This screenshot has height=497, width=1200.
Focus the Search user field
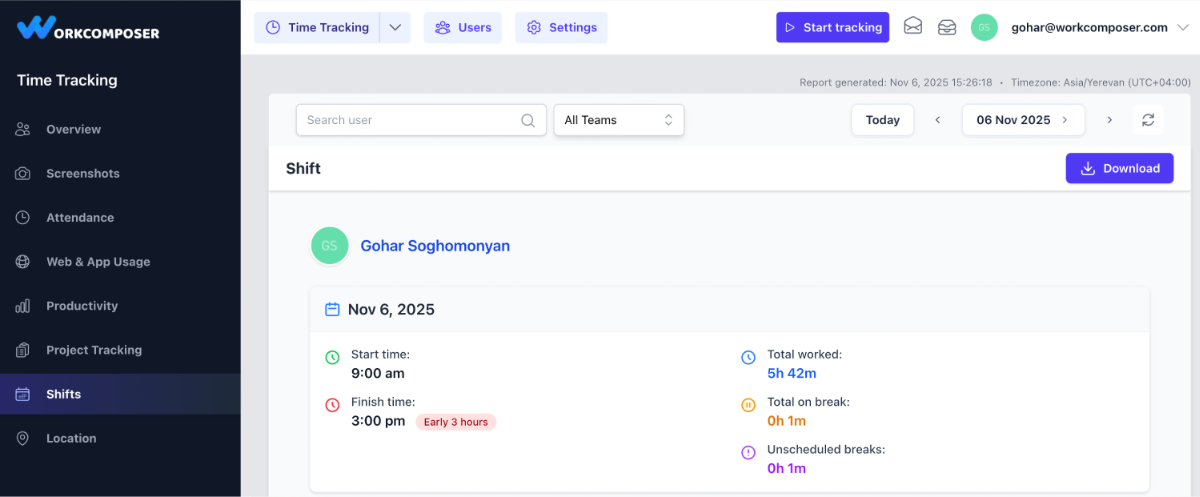point(421,120)
